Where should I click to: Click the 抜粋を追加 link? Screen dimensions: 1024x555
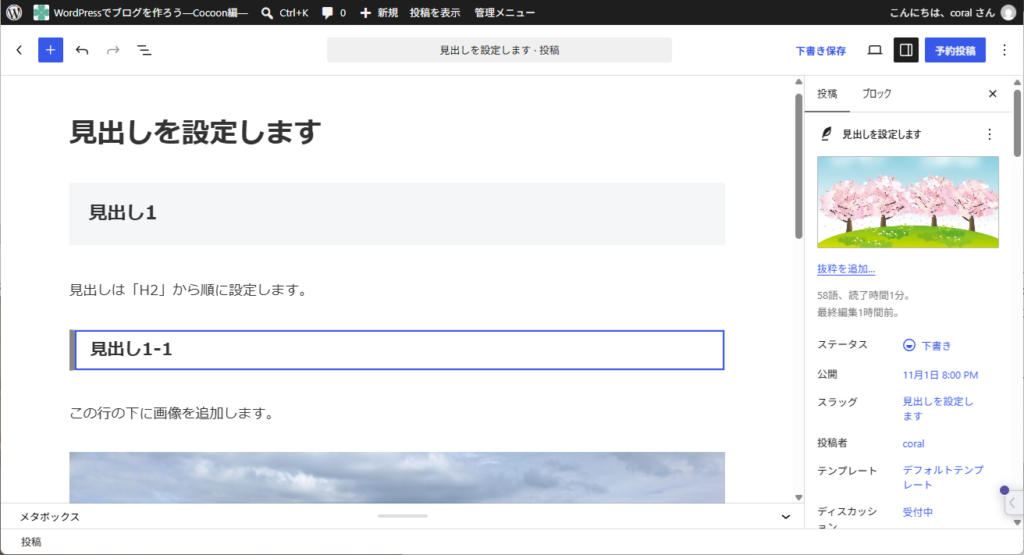click(846, 268)
